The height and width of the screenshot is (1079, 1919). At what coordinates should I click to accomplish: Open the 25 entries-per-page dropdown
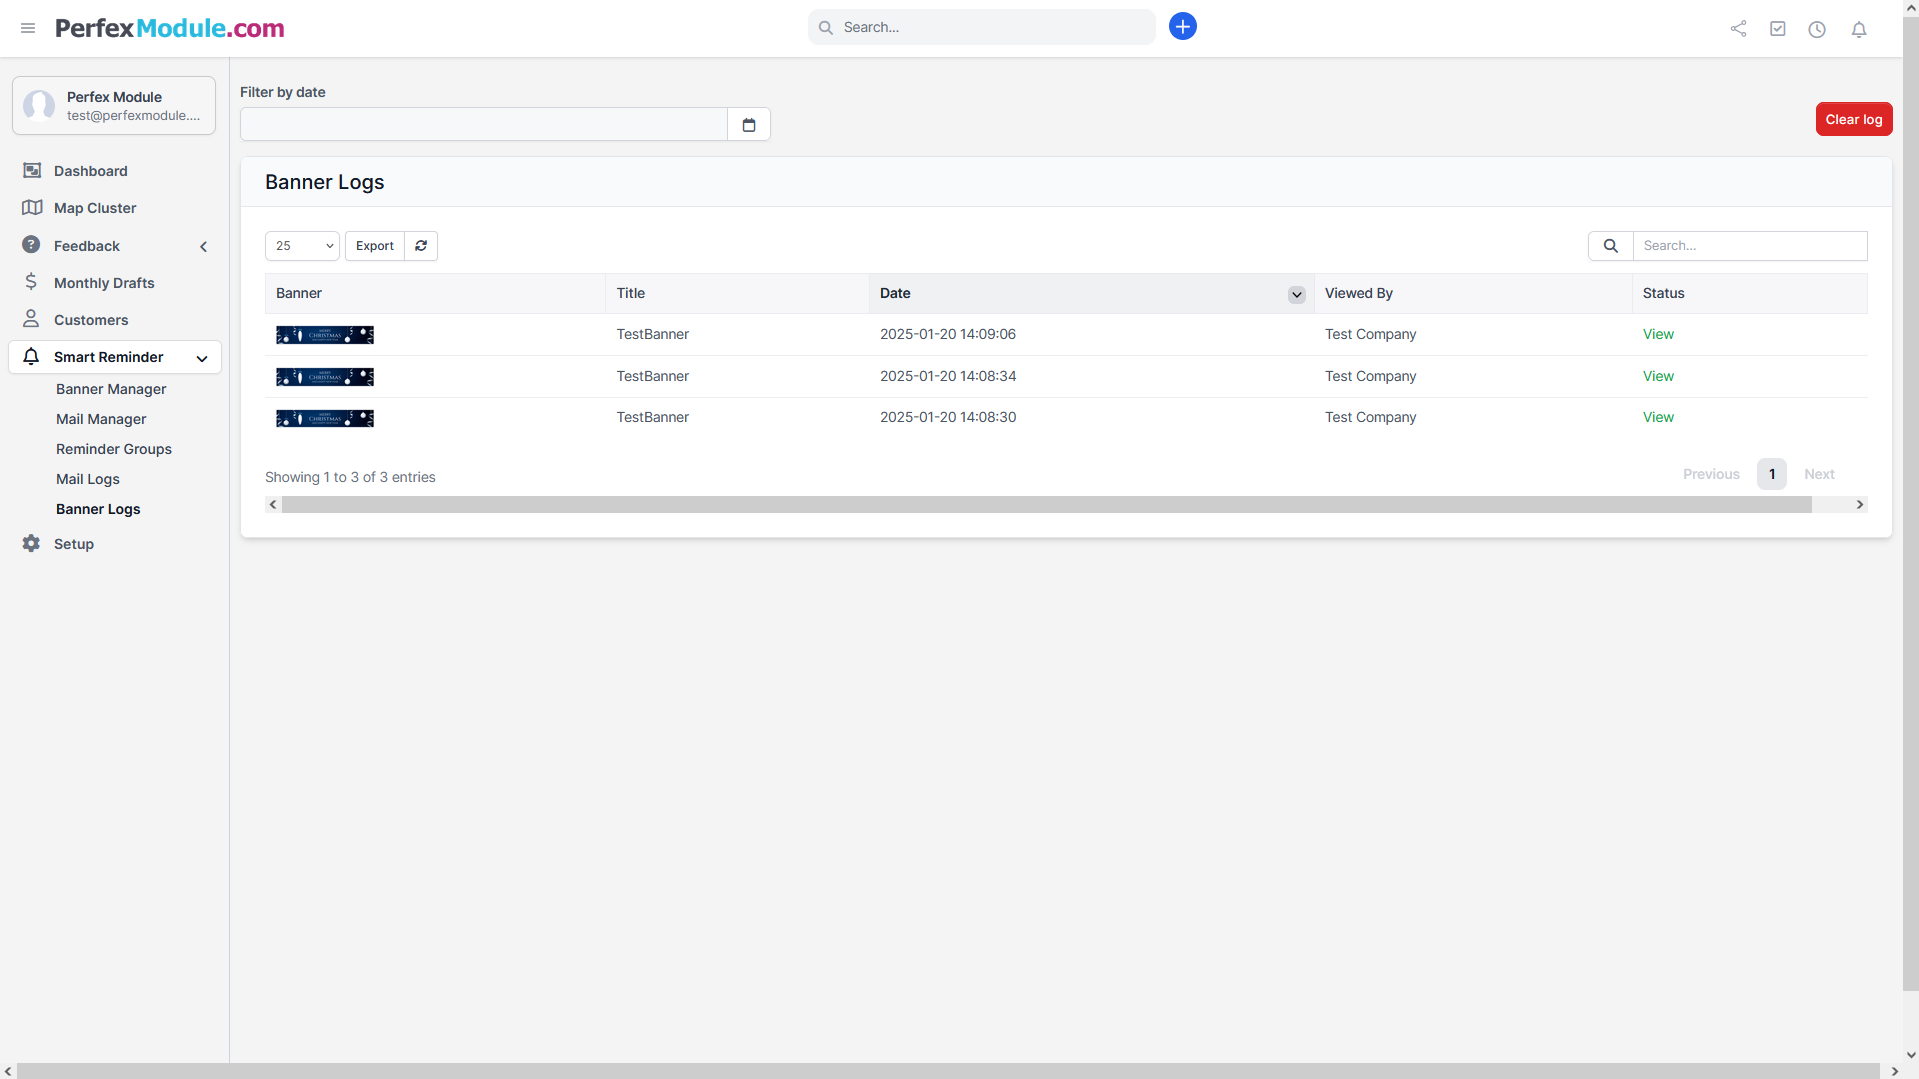302,246
